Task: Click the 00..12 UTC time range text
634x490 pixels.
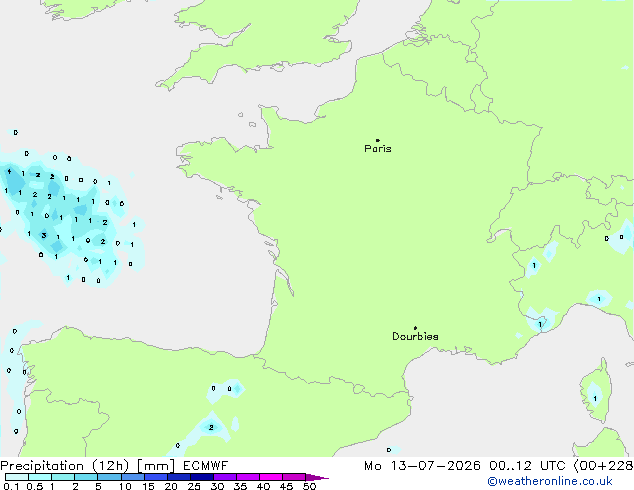Action: (x=528, y=466)
